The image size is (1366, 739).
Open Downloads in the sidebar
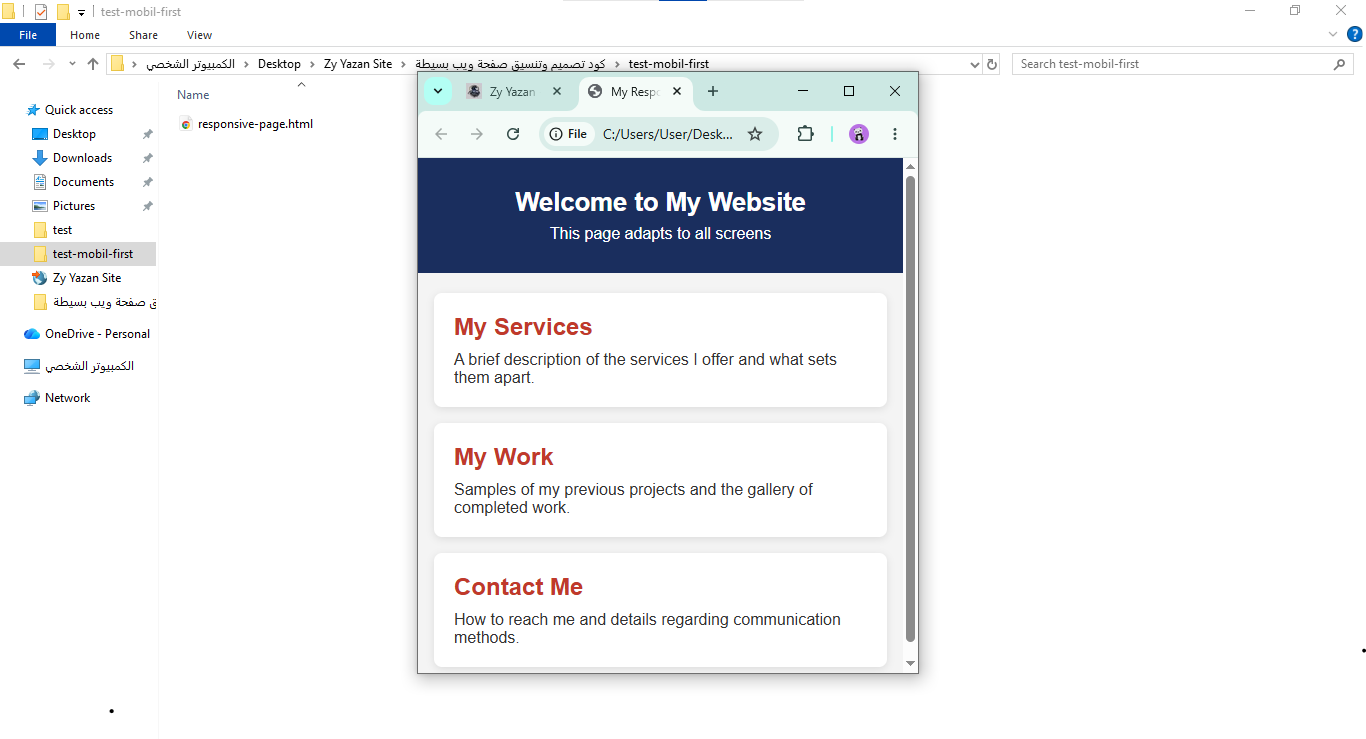coord(82,158)
